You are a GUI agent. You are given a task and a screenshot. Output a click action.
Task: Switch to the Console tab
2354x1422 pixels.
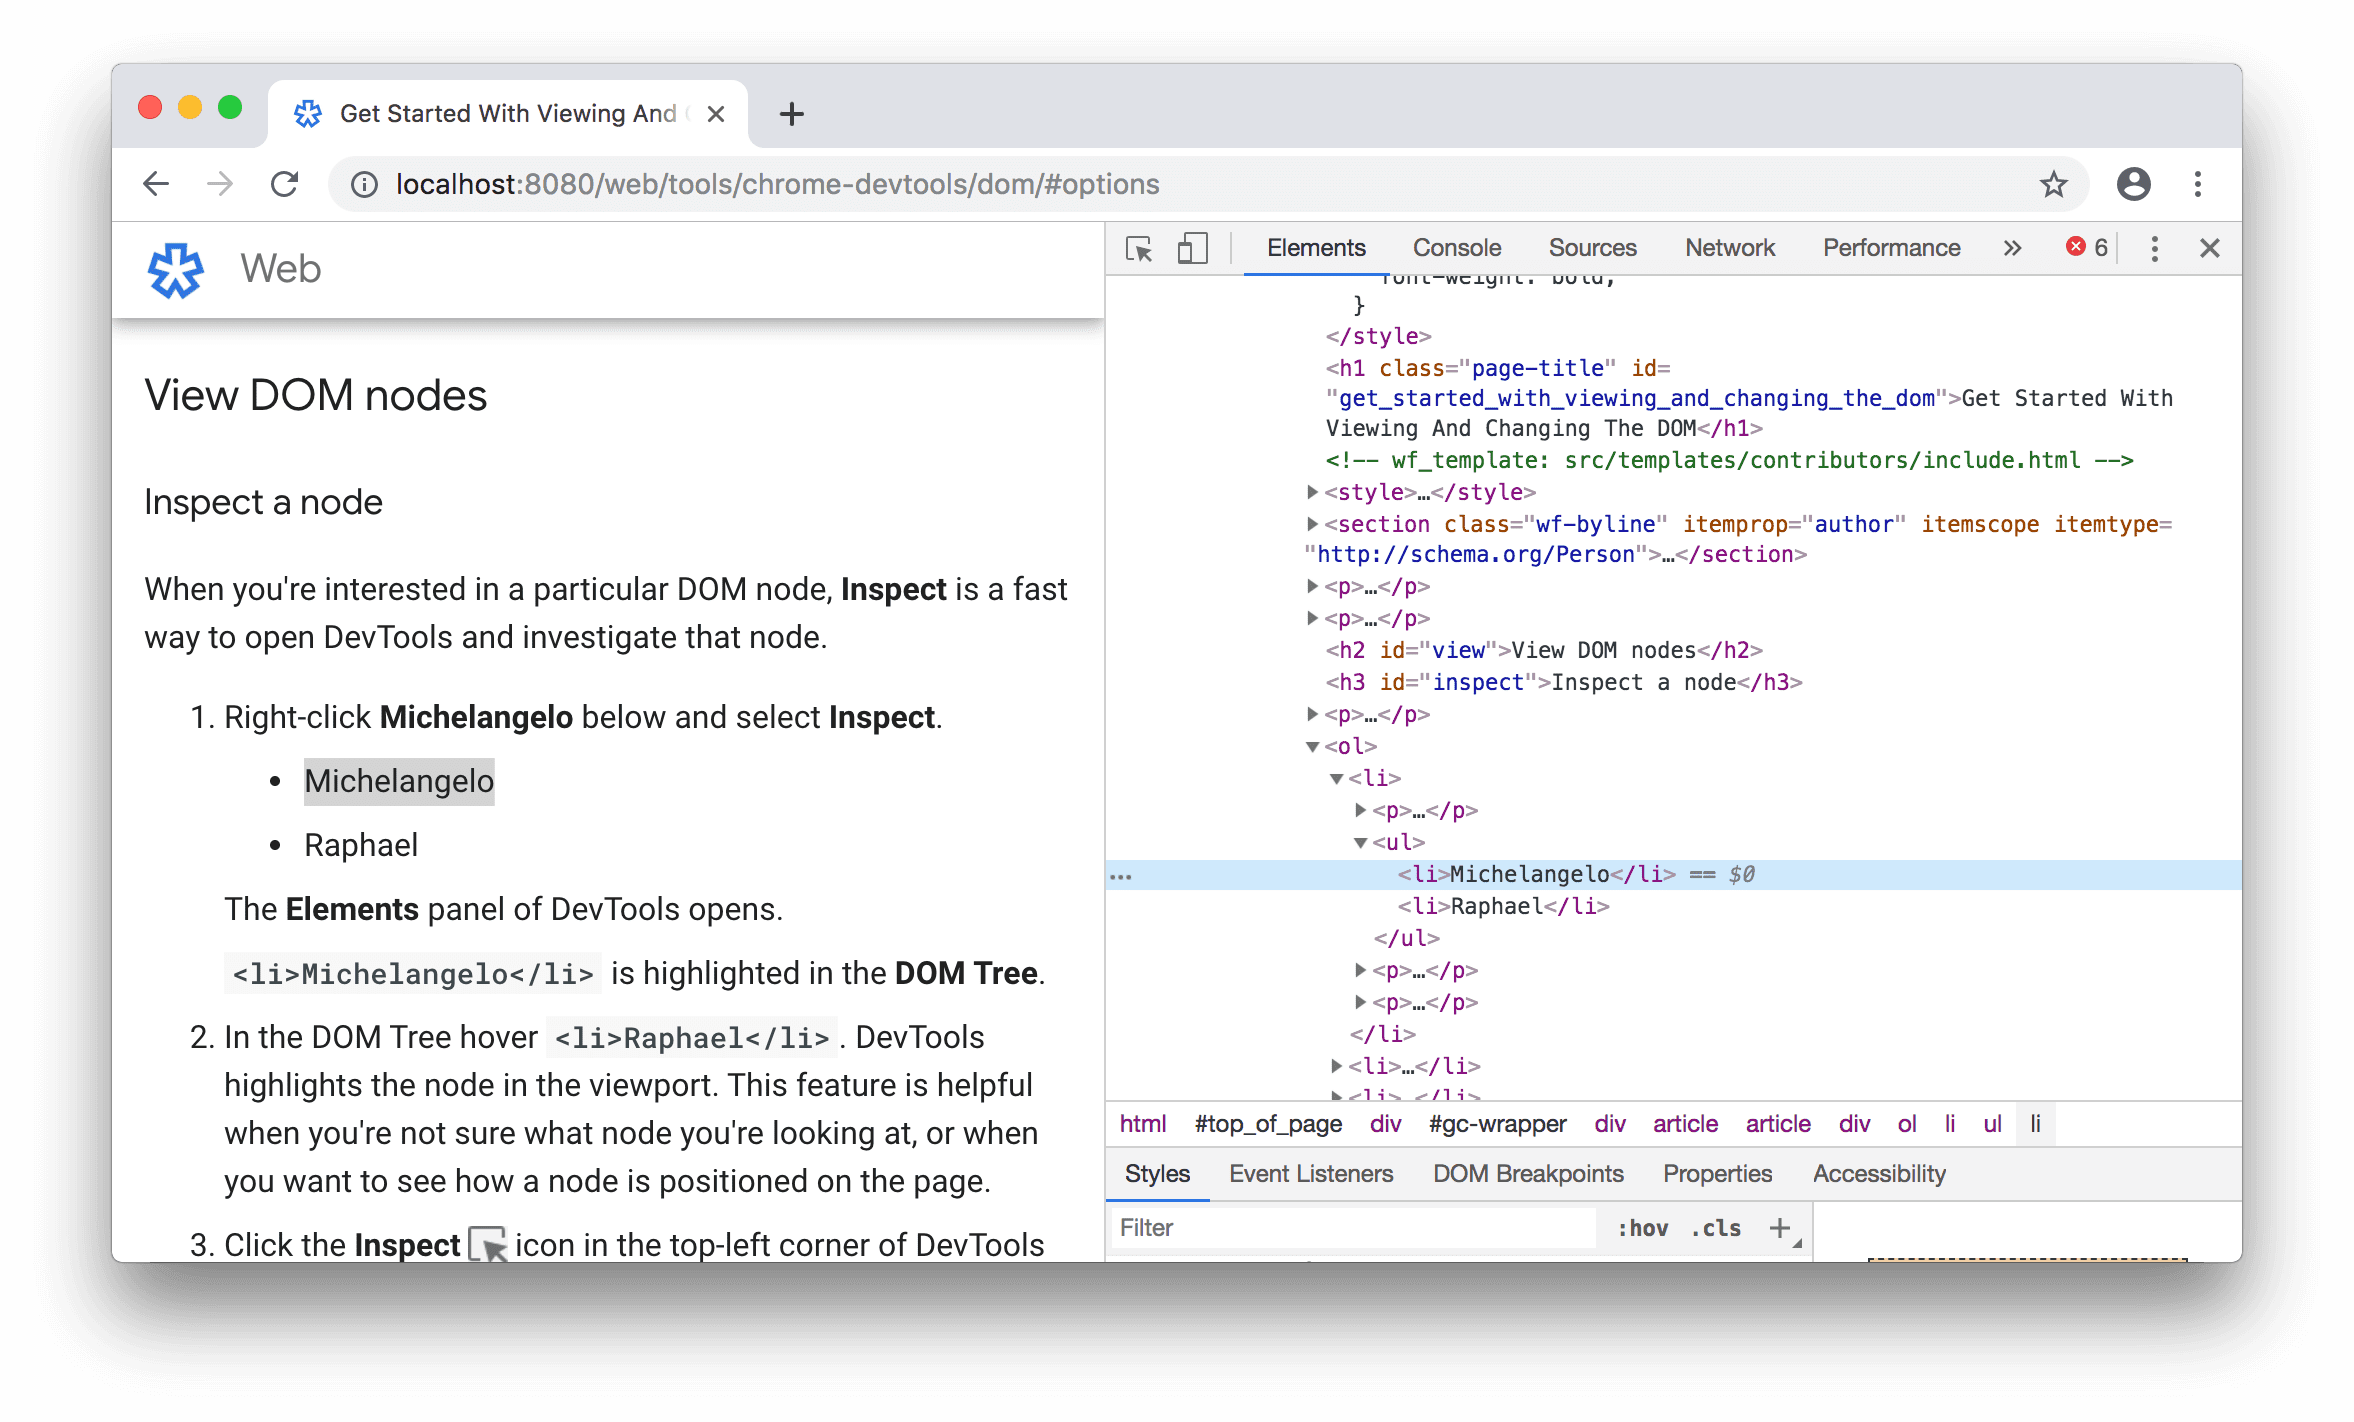point(1456,247)
